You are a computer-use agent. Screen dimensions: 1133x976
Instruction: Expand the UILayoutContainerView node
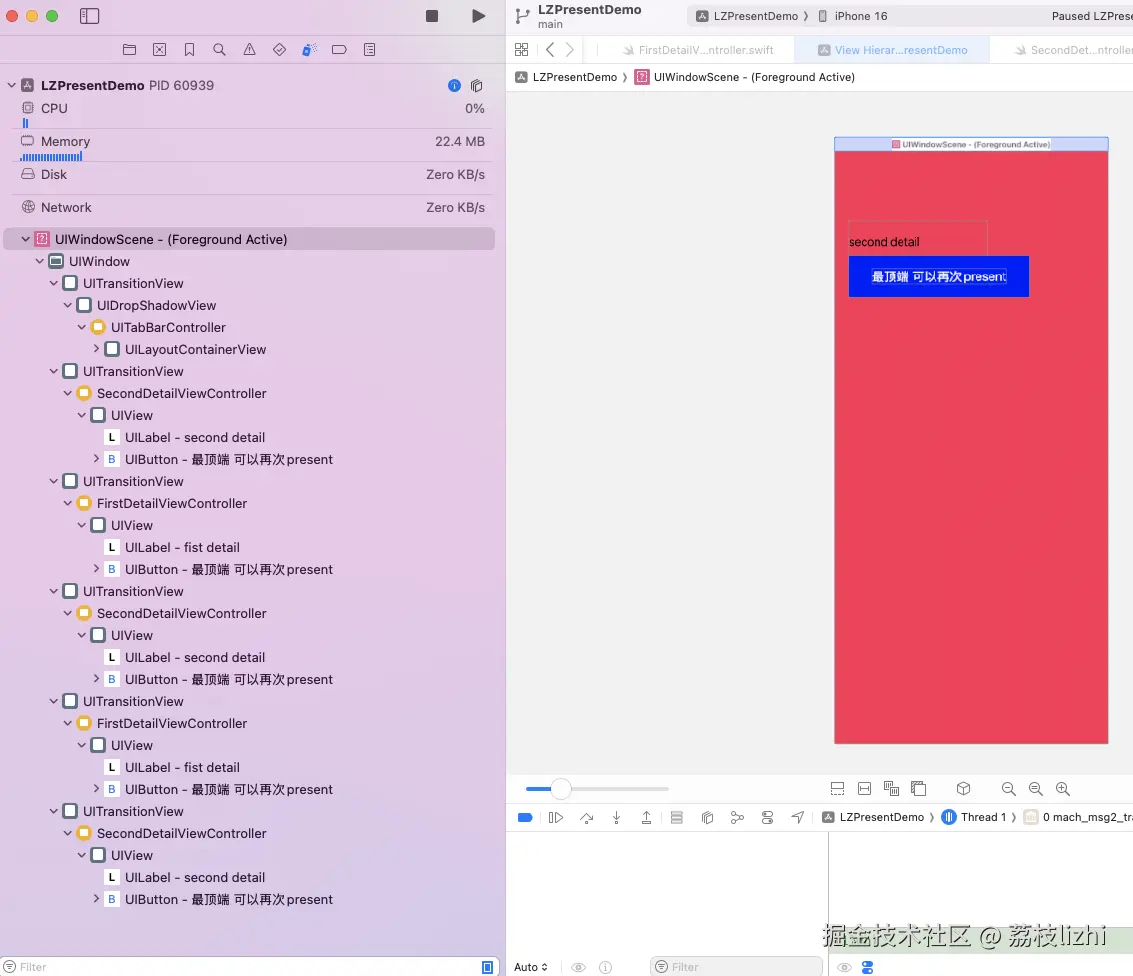pos(96,349)
